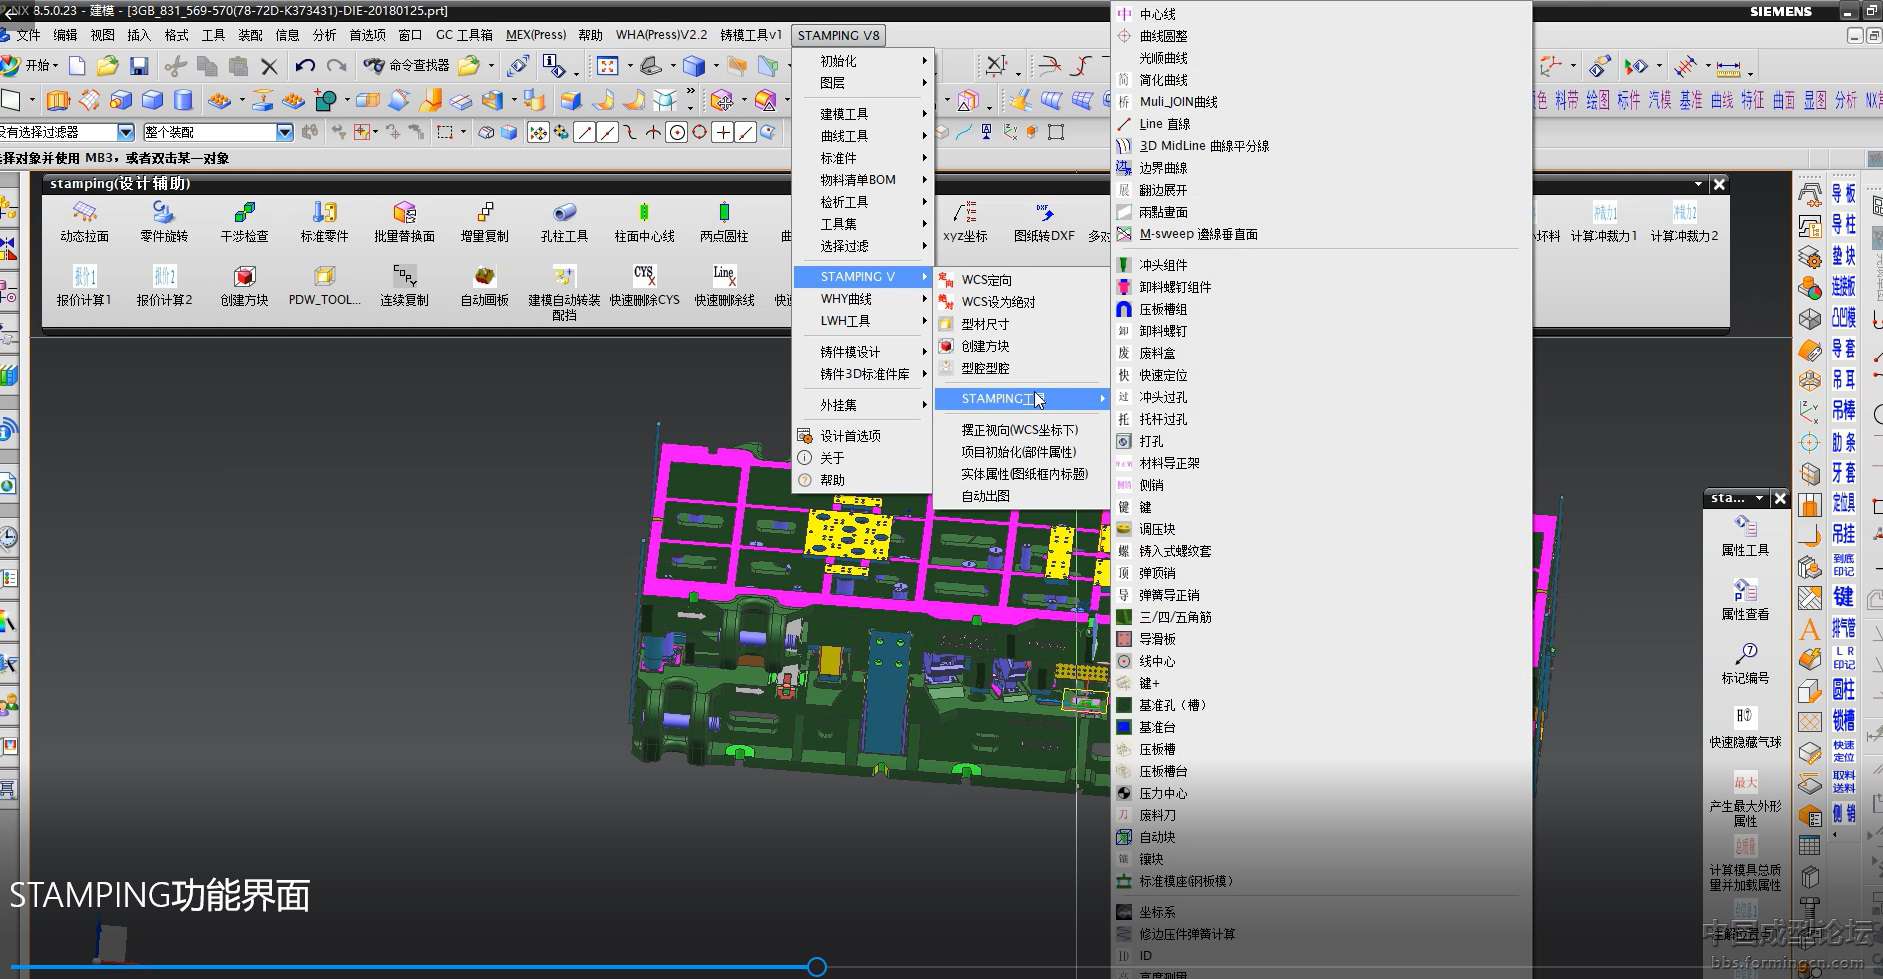Select the 增量复制 tool icon
The width and height of the screenshot is (1883, 979).
point(484,213)
